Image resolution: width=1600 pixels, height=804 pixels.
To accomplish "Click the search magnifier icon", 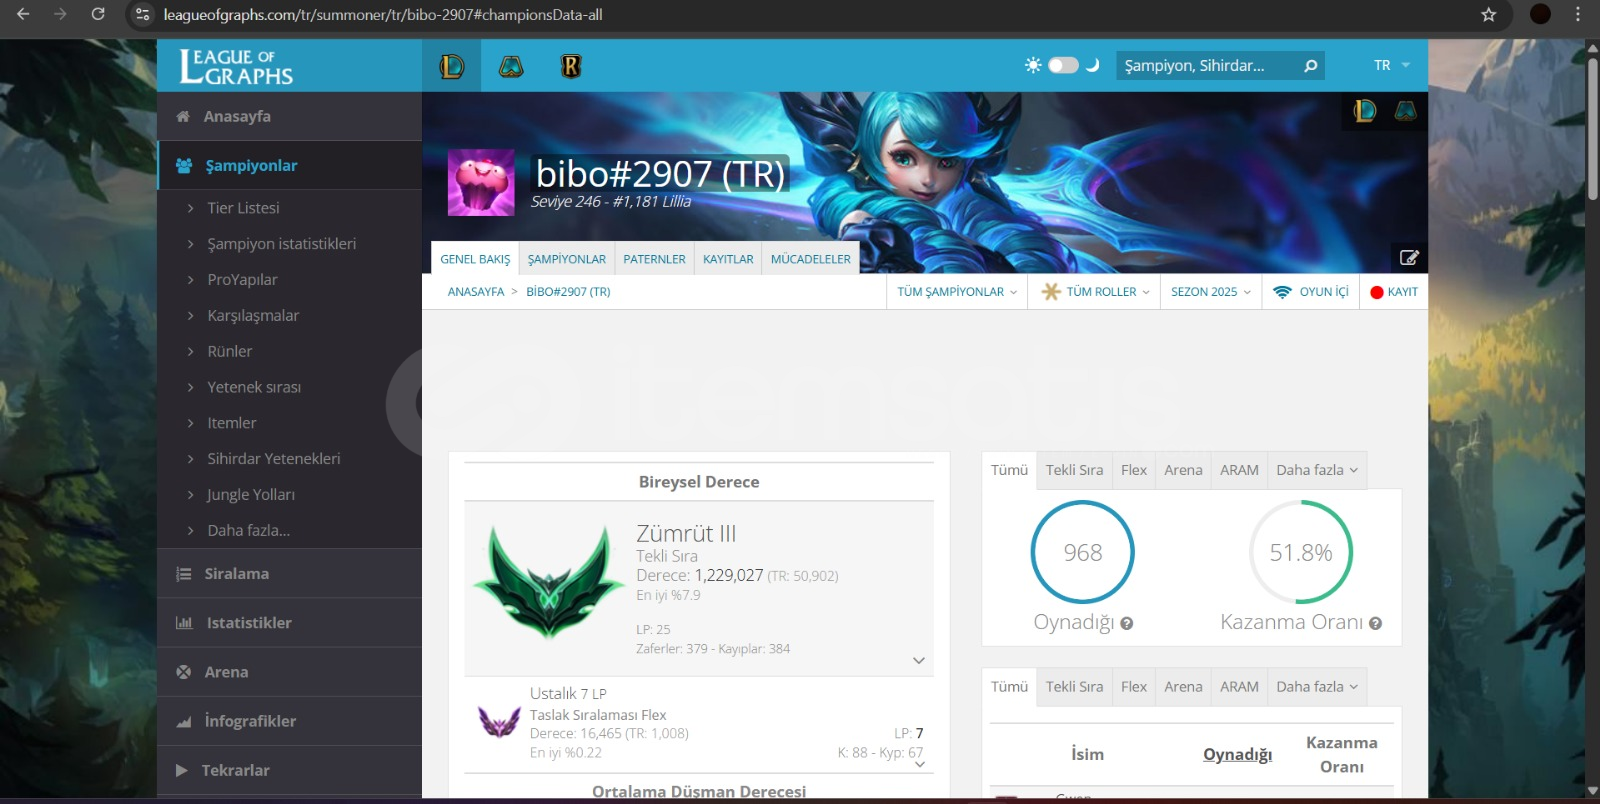I will pos(1310,66).
